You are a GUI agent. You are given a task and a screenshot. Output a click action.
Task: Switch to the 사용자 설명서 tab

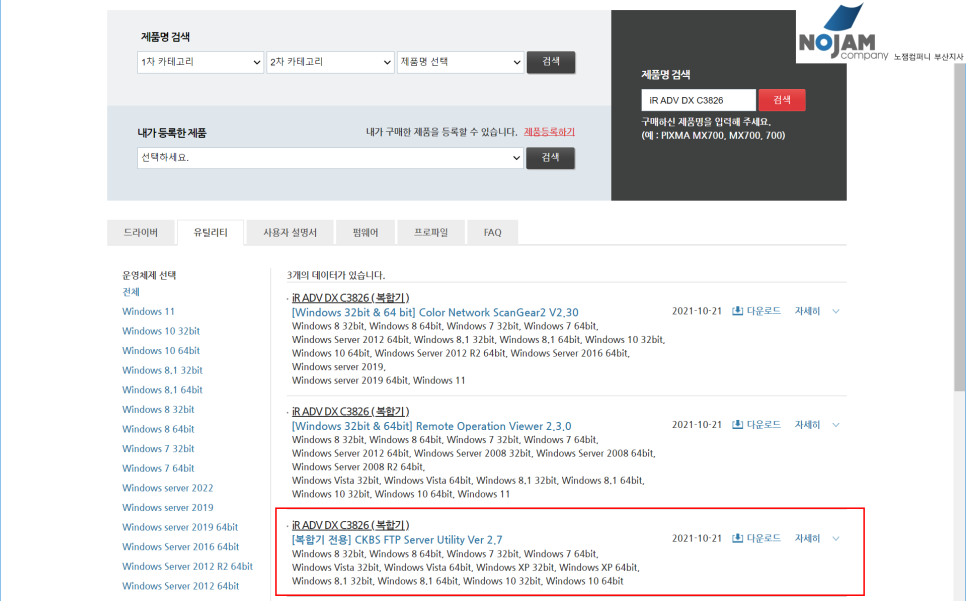(x=290, y=233)
